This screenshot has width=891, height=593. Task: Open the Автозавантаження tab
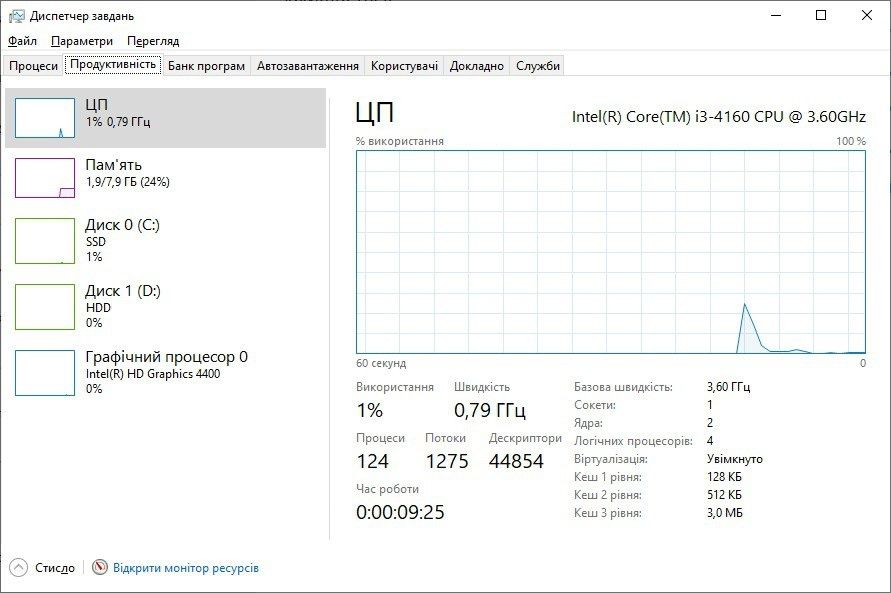click(x=308, y=66)
